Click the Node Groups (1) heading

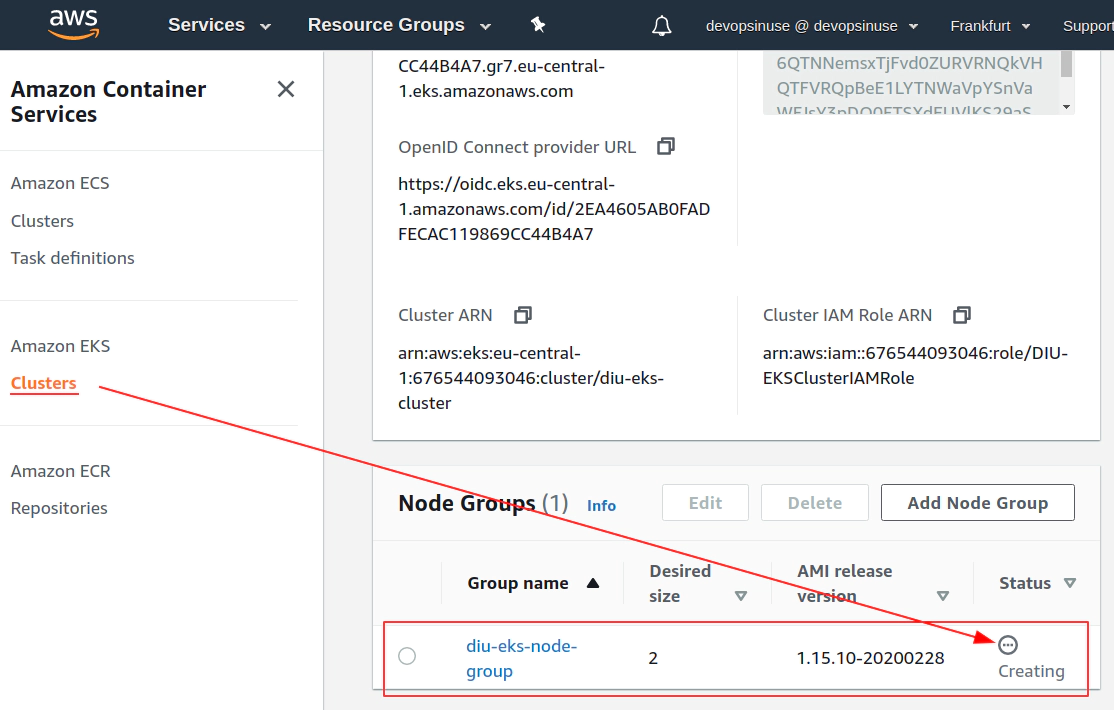coord(483,503)
